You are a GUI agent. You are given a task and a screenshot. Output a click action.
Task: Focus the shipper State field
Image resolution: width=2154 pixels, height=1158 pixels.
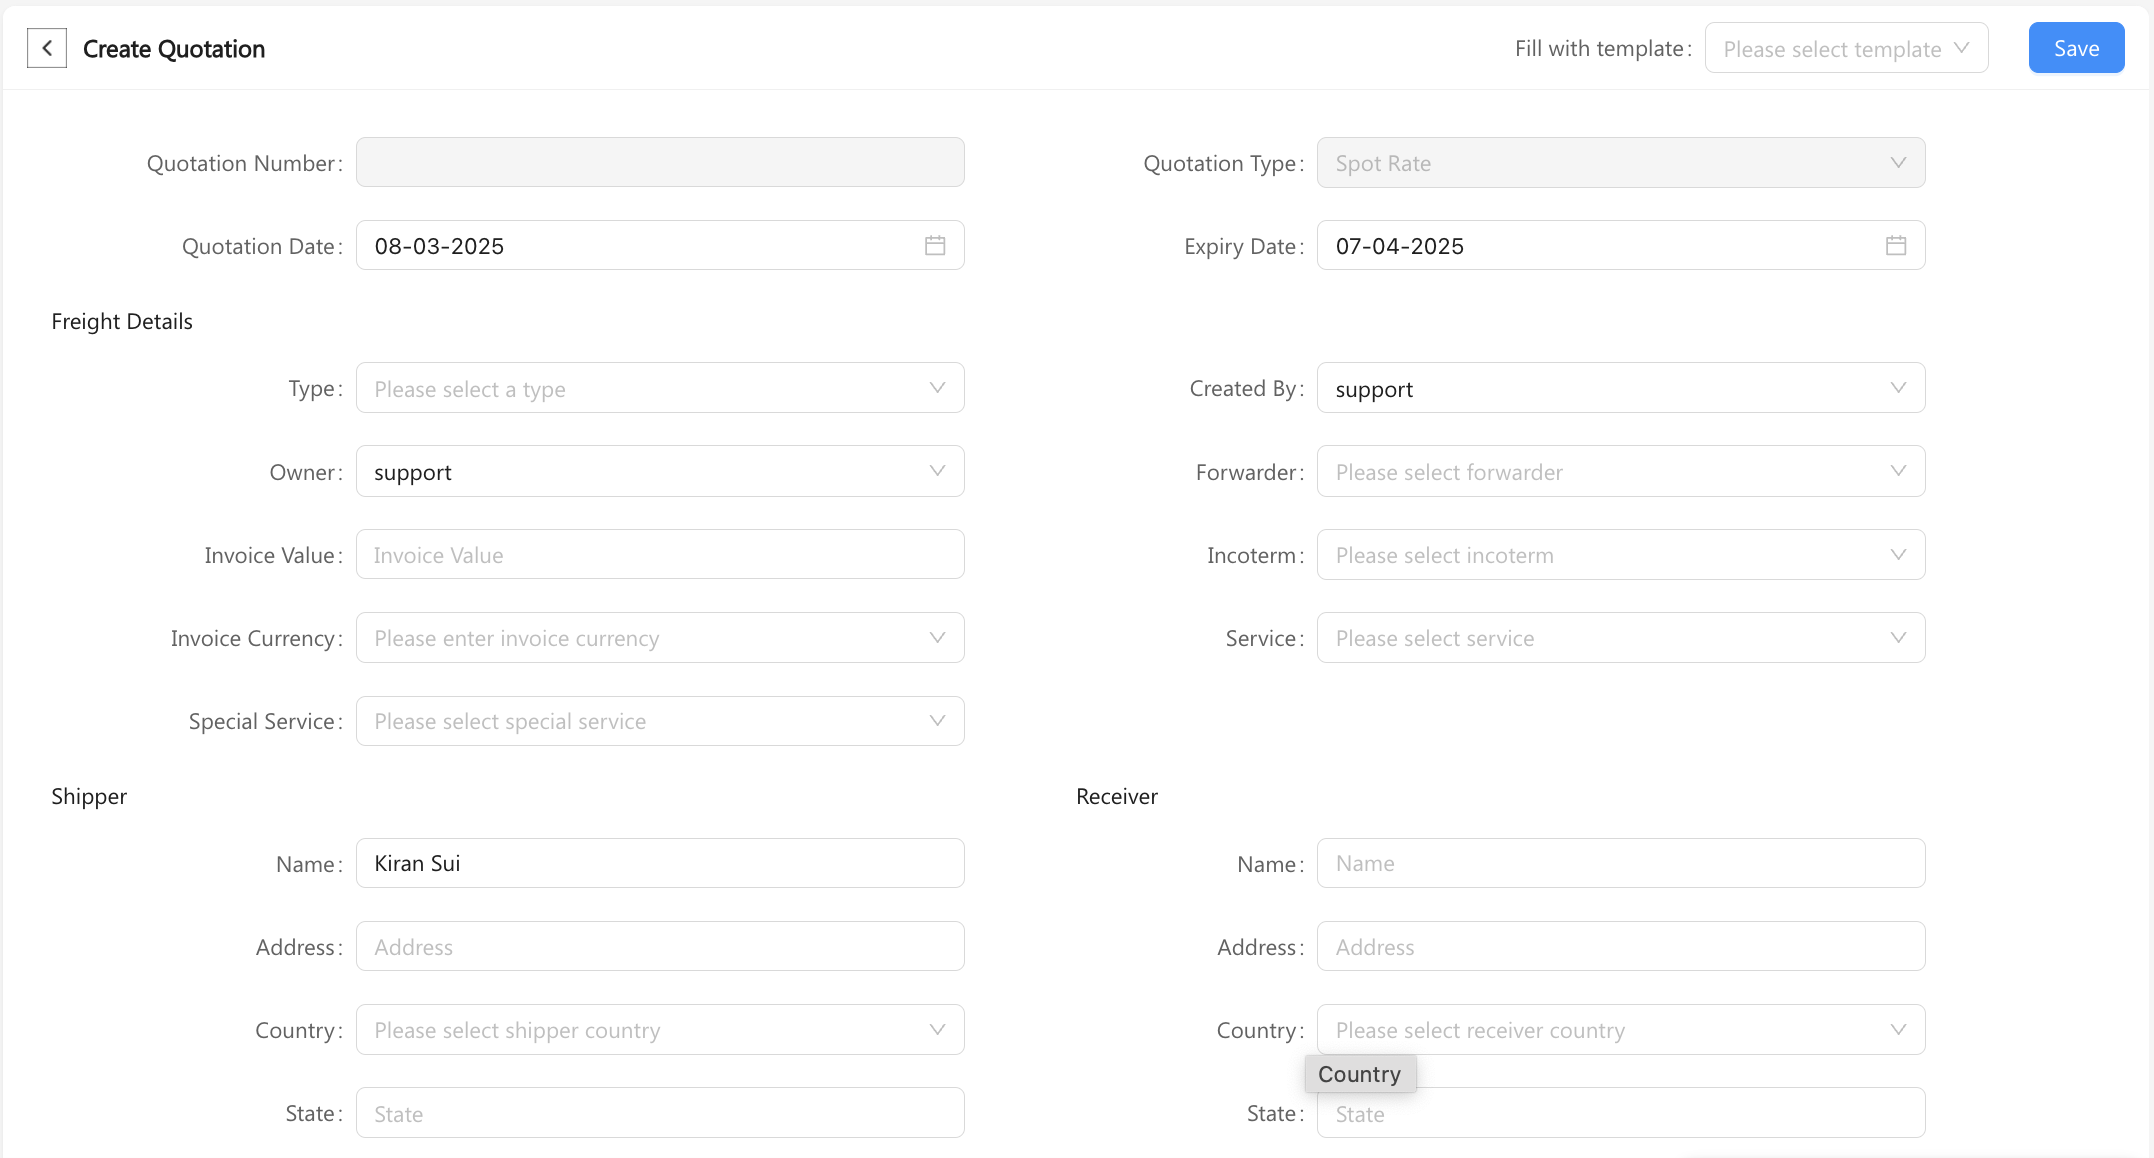click(660, 1113)
